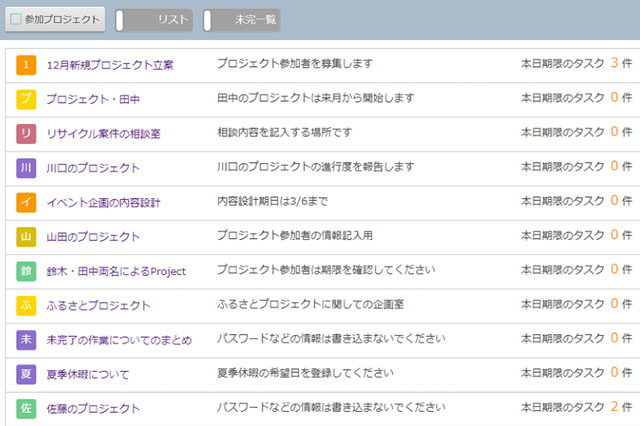The height and width of the screenshot is (426, 640).
Task: Check the 参加プロジェクト checkbox
Action: 16,19
